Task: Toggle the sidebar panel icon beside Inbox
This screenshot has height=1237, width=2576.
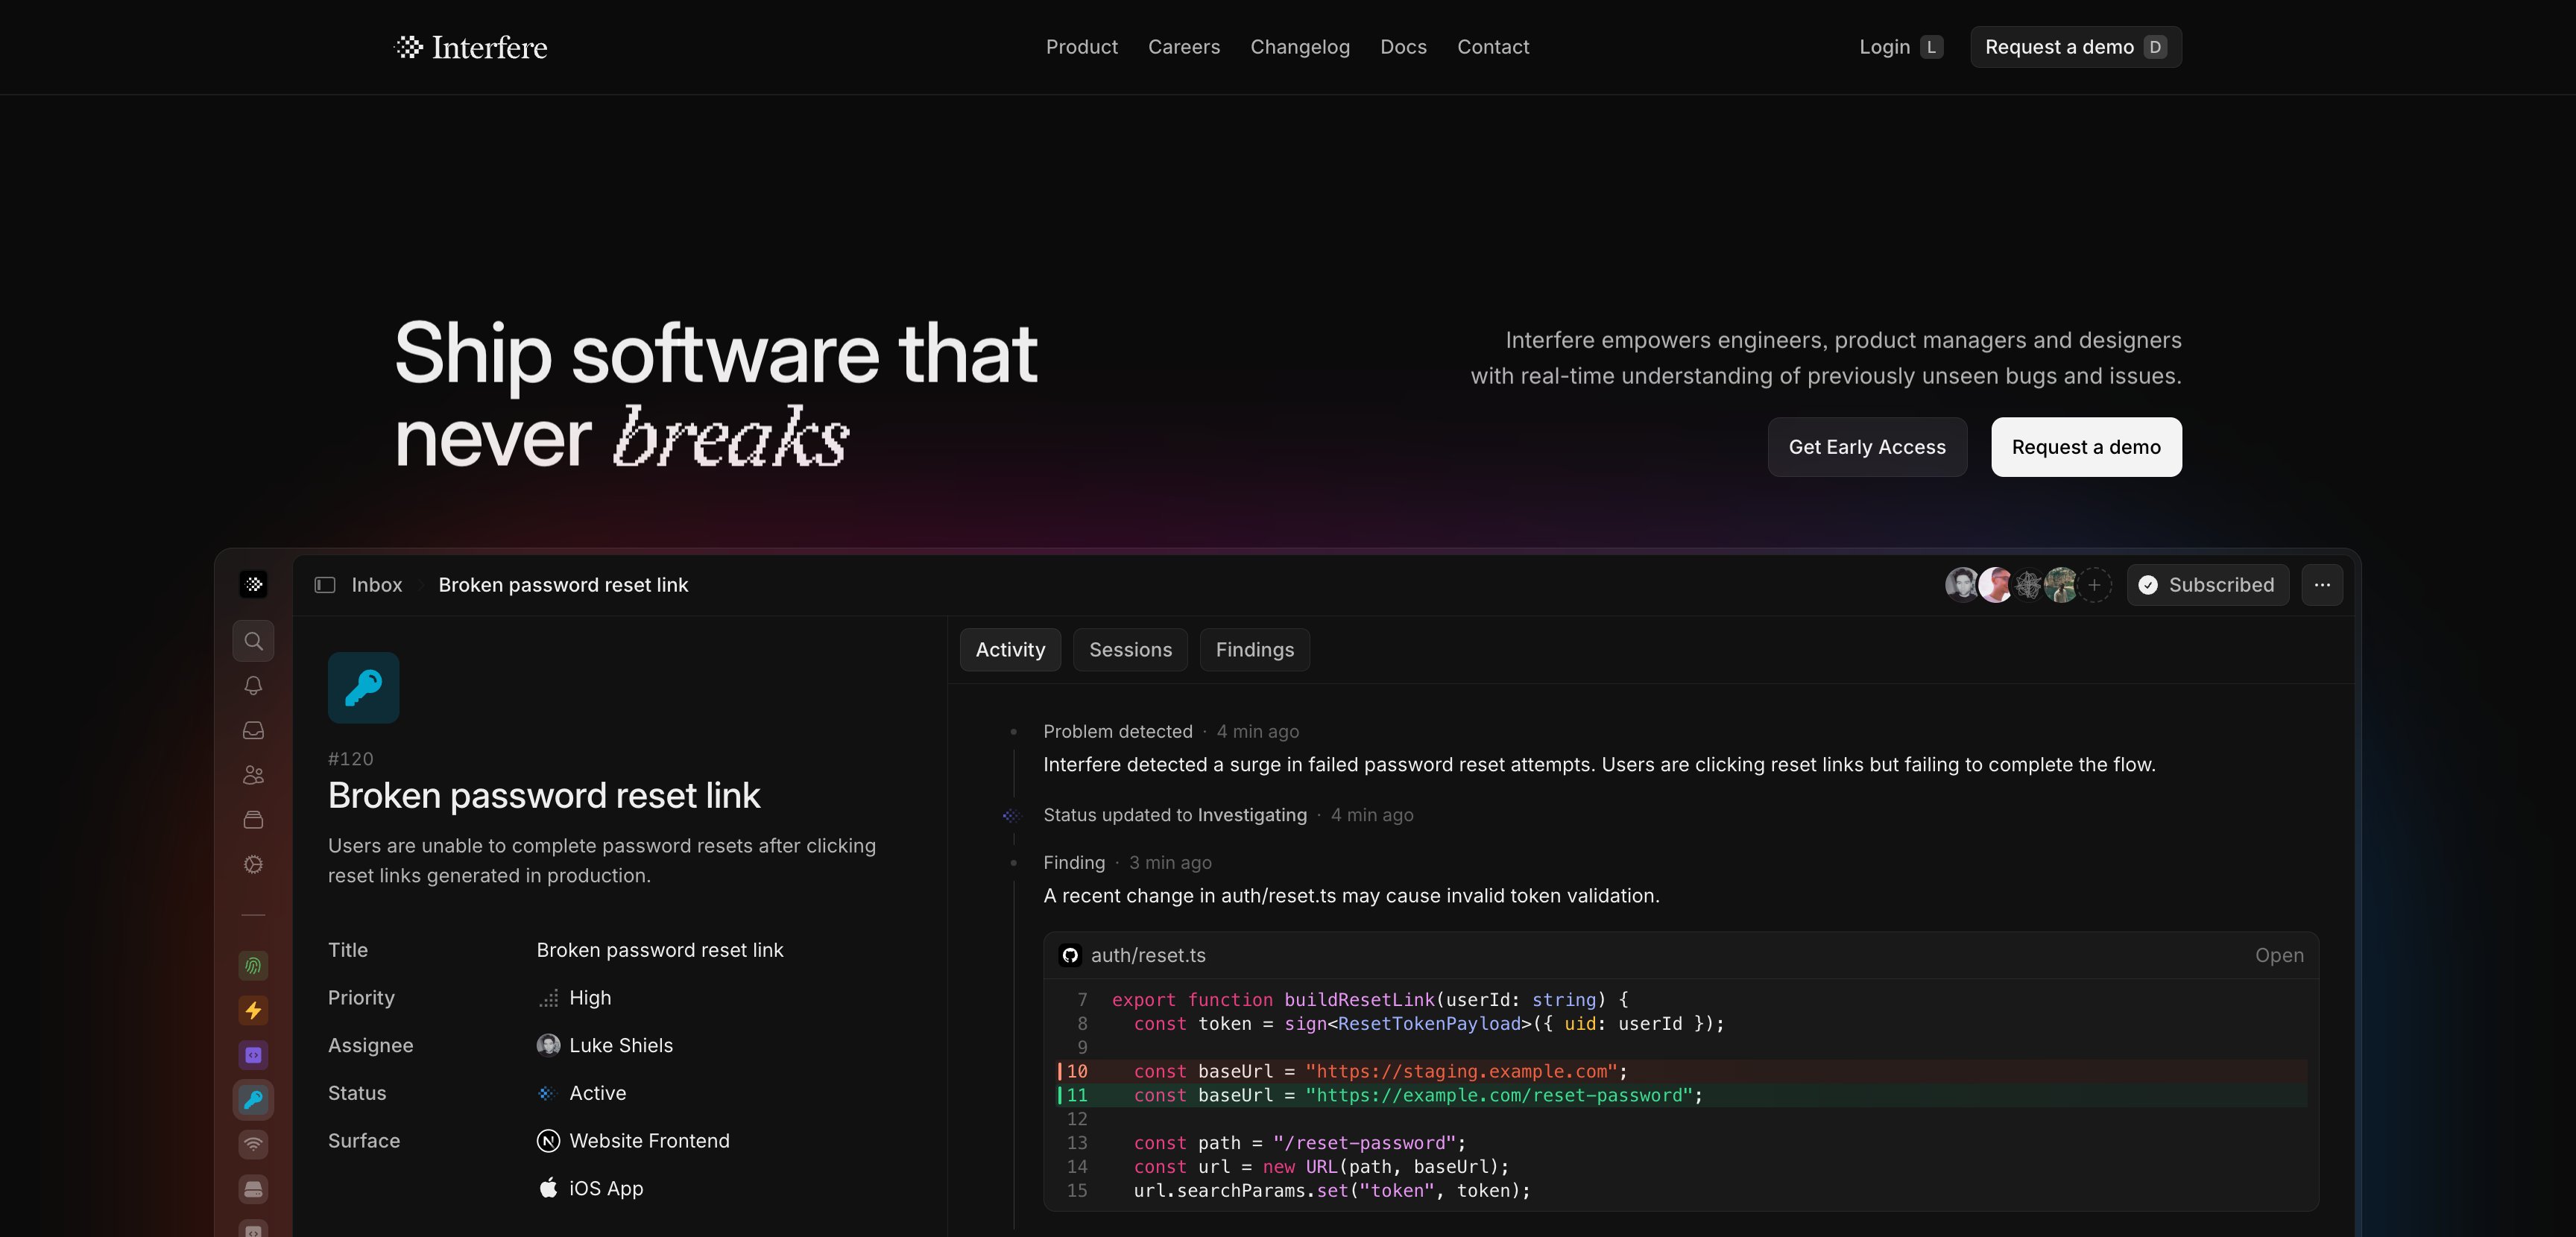Action: pos(325,585)
